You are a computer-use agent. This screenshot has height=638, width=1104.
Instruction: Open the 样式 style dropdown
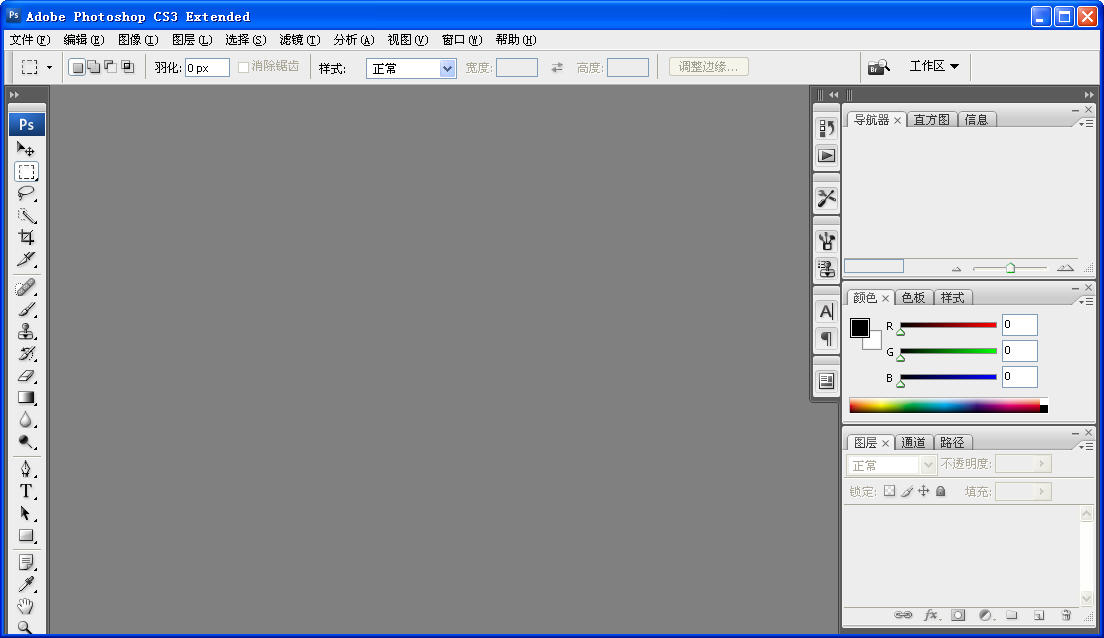(x=411, y=68)
